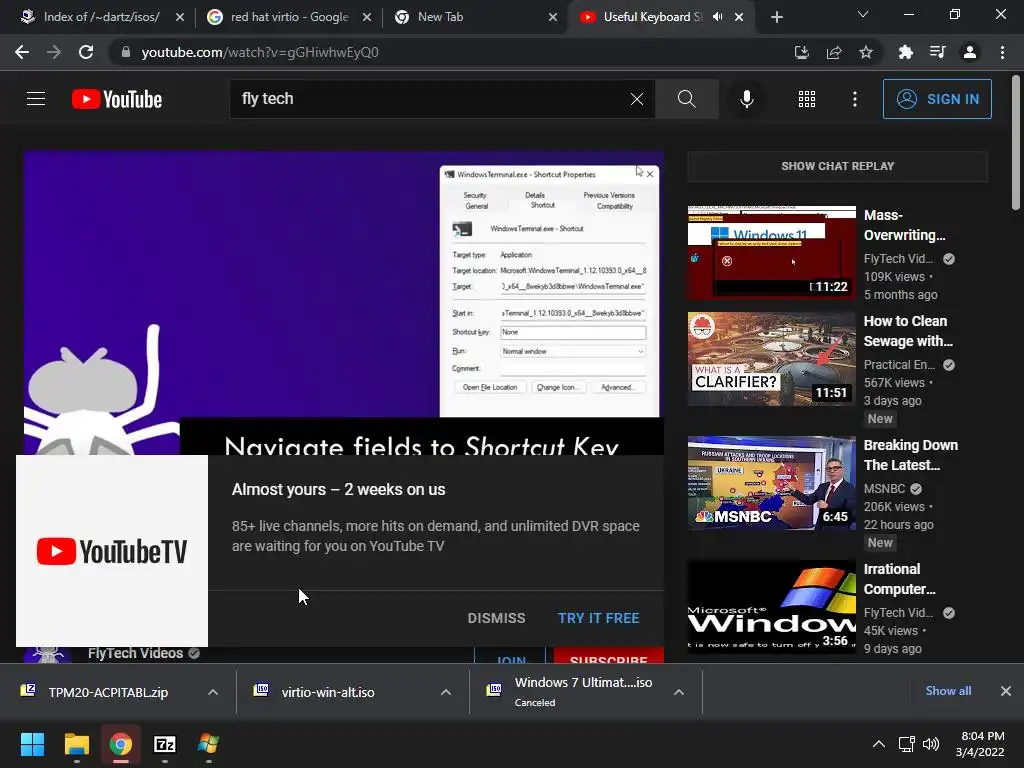Open the YouTube hamburger guide menu
1024x768 pixels.
36,99
